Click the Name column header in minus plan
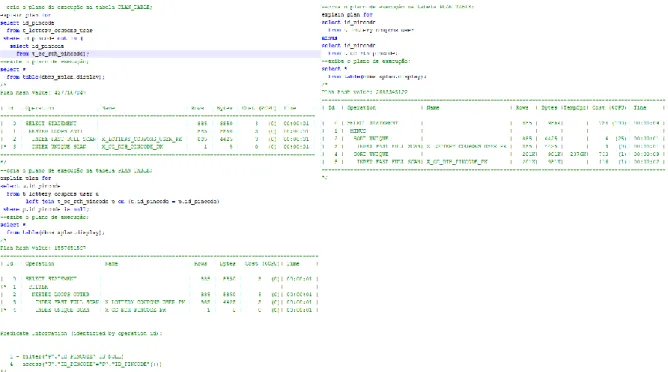The width and height of the screenshot is (668, 372). [433, 108]
